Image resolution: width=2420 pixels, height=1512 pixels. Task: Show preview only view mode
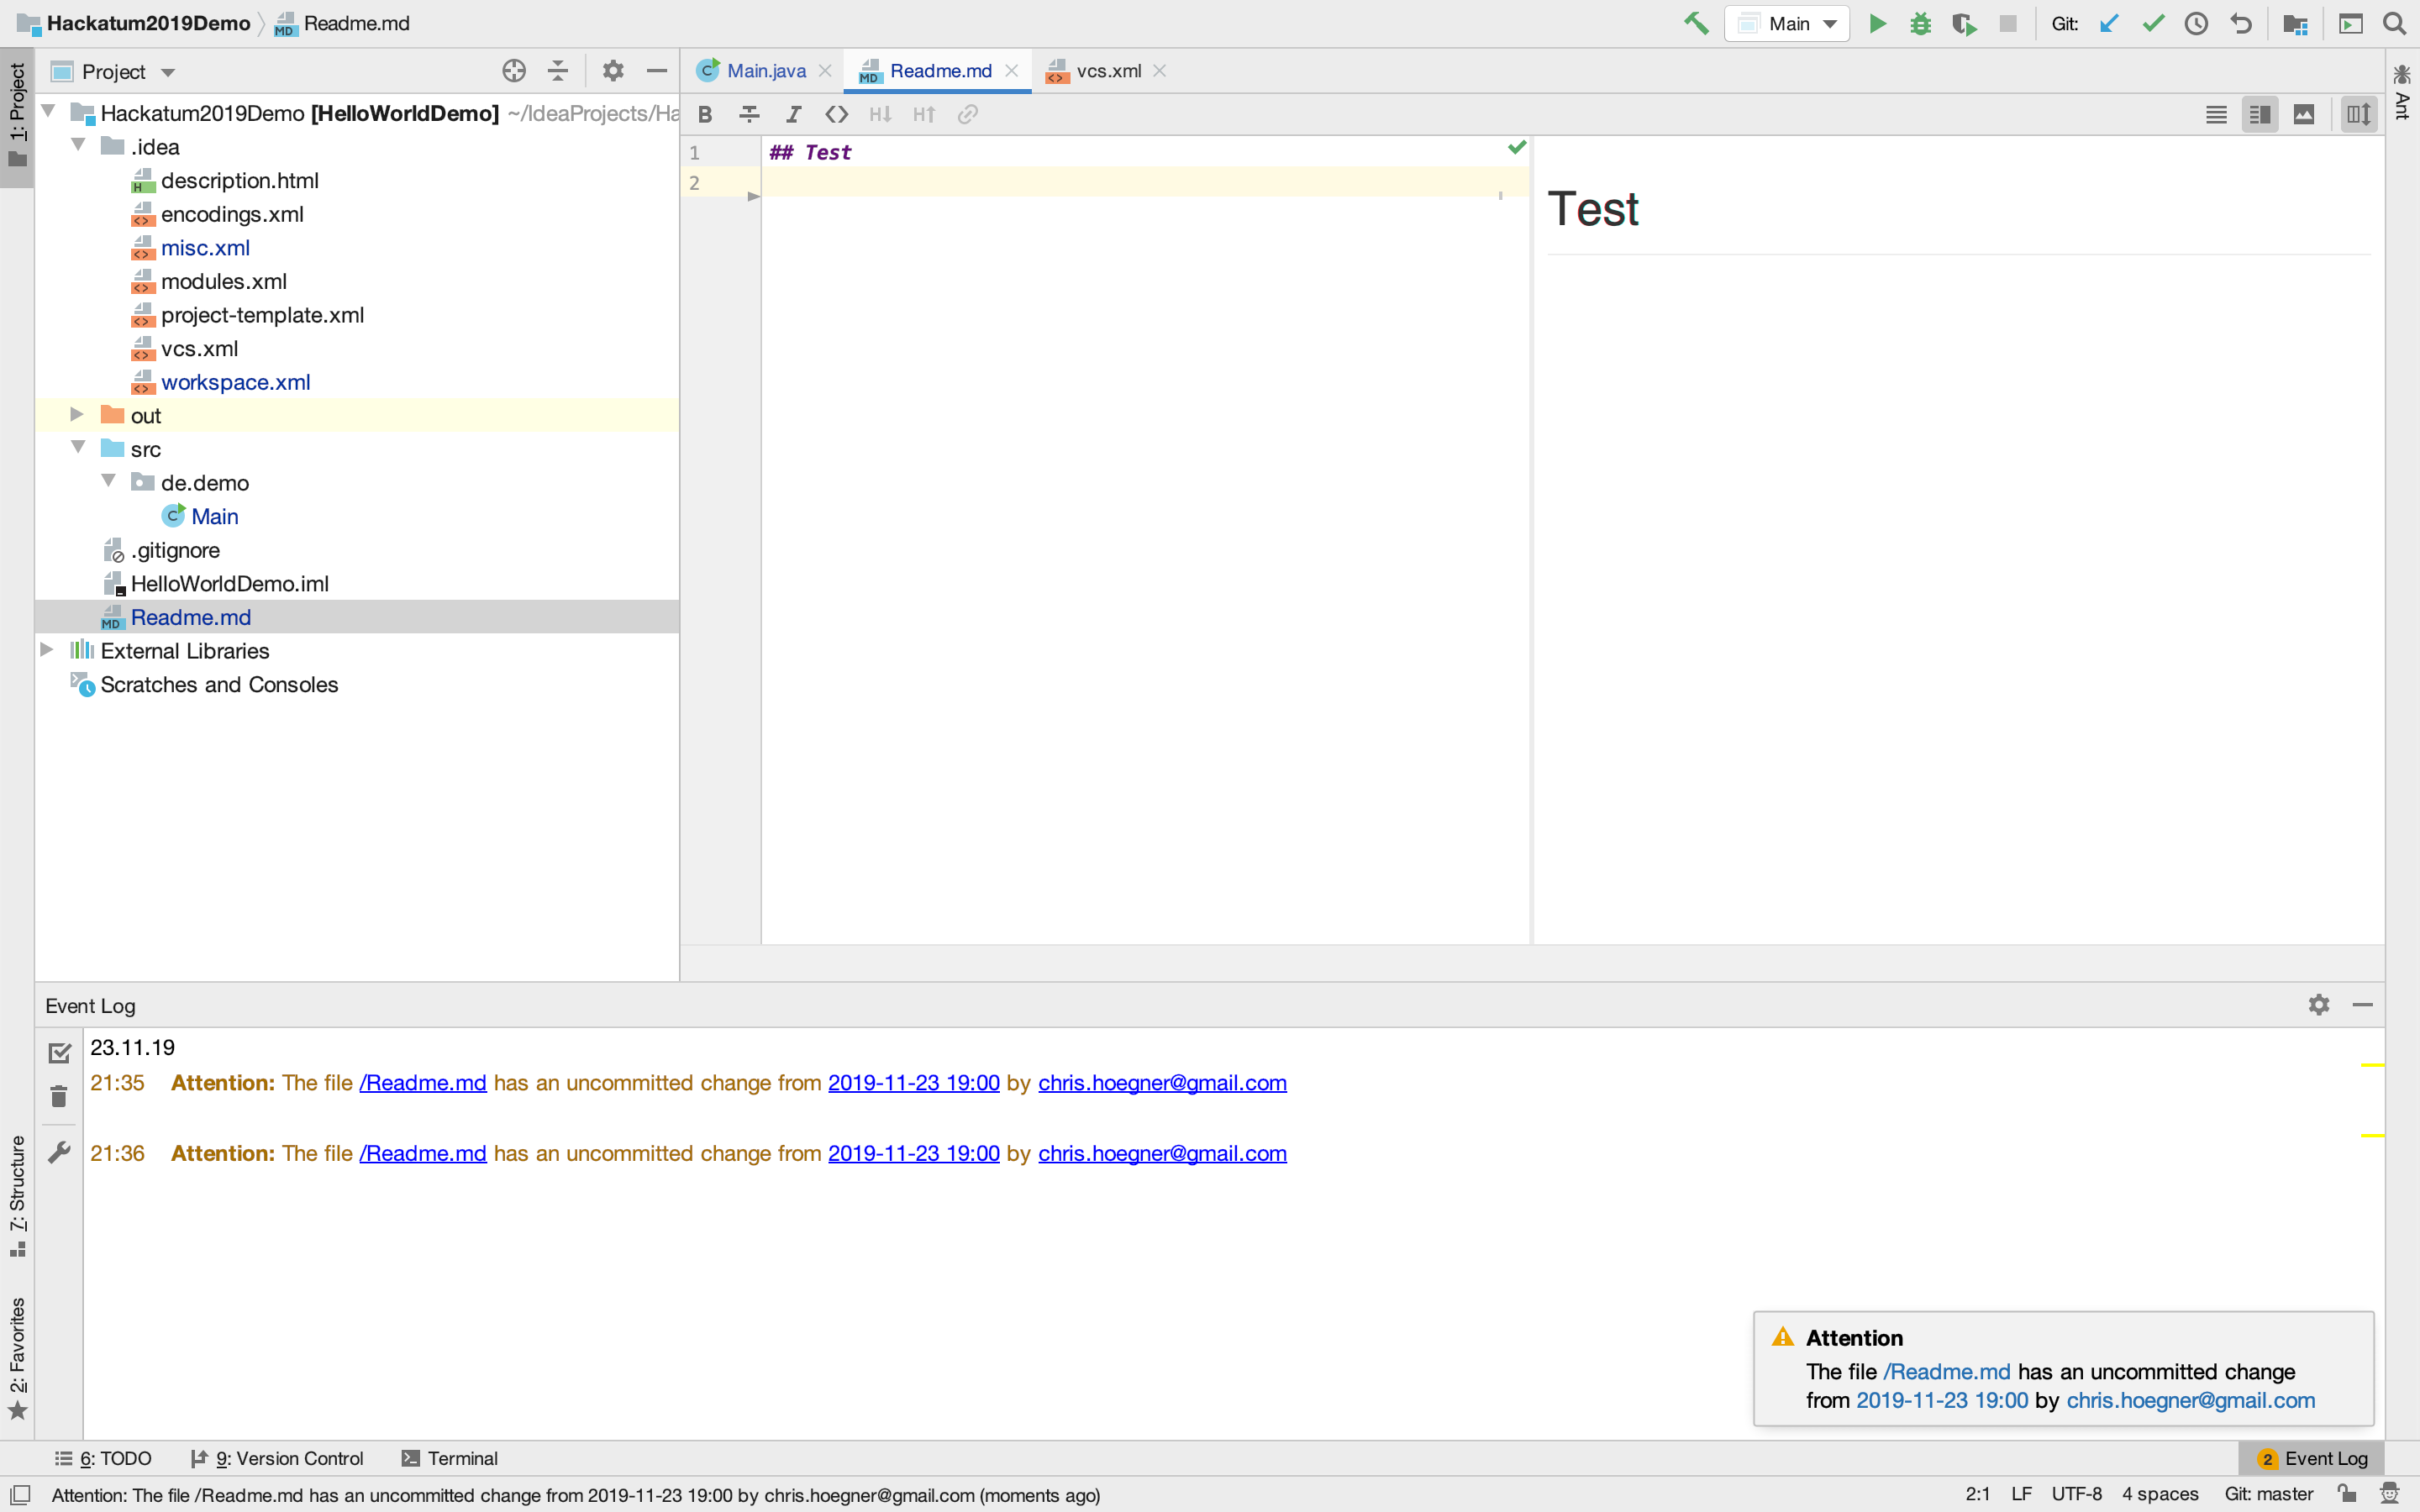2304,114
